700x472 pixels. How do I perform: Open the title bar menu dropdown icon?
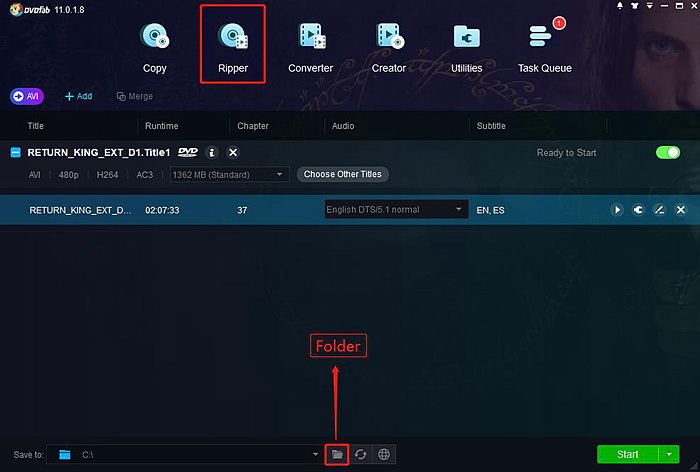[x=650, y=6]
